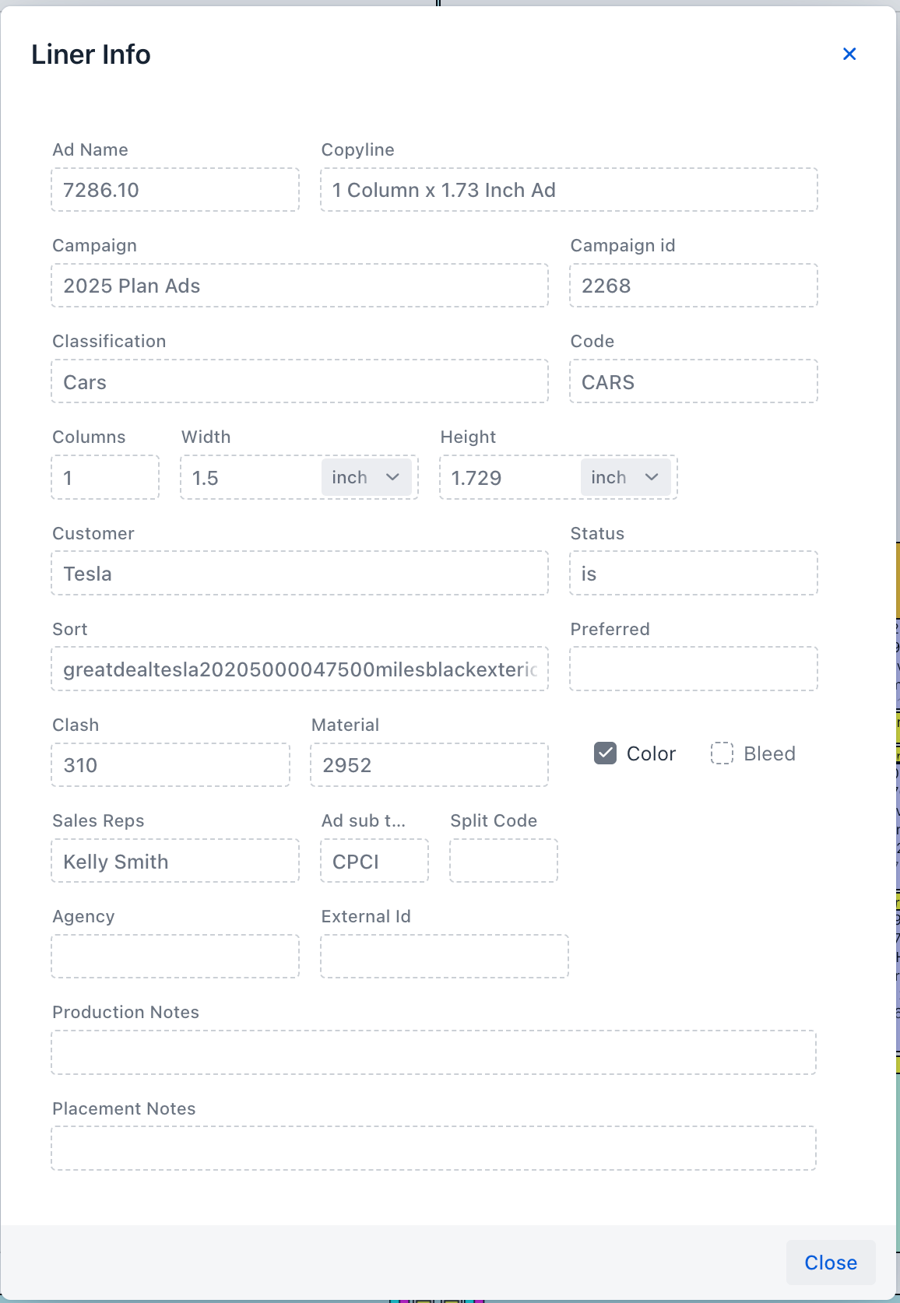
Task: Focus the Production Notes field
Action: point(433,1053)
